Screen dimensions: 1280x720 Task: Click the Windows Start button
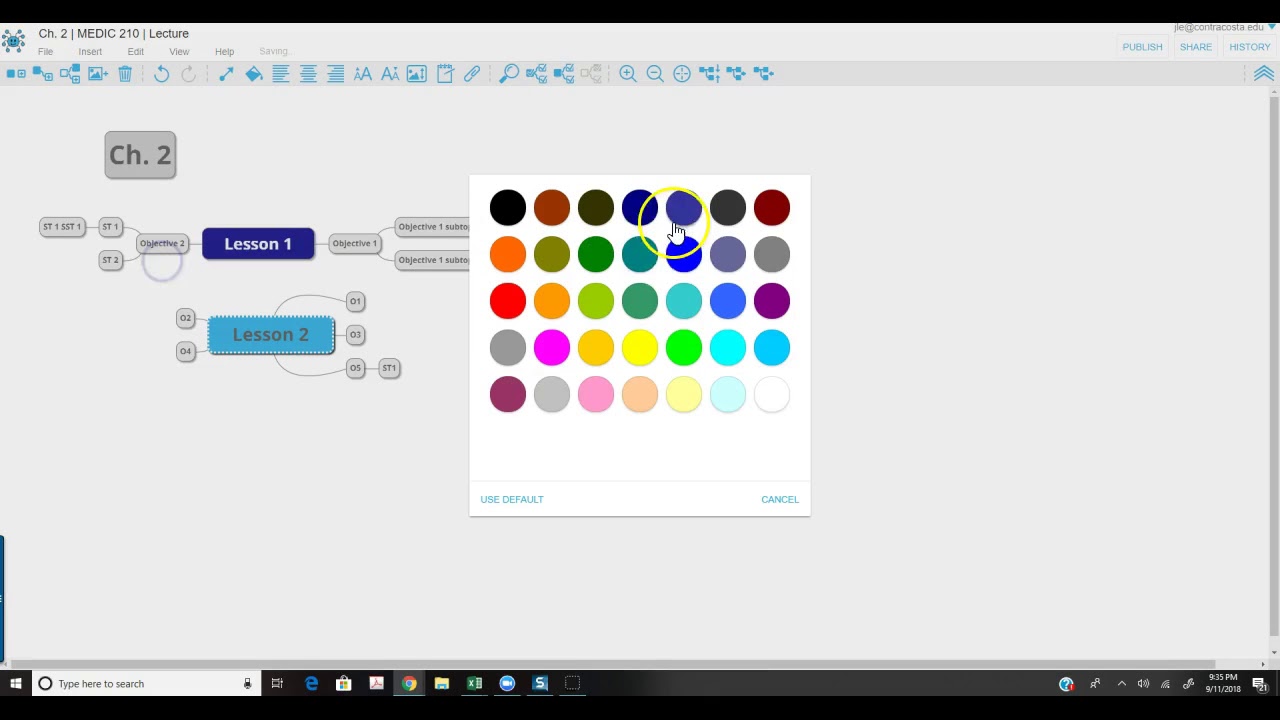point(15,684)
